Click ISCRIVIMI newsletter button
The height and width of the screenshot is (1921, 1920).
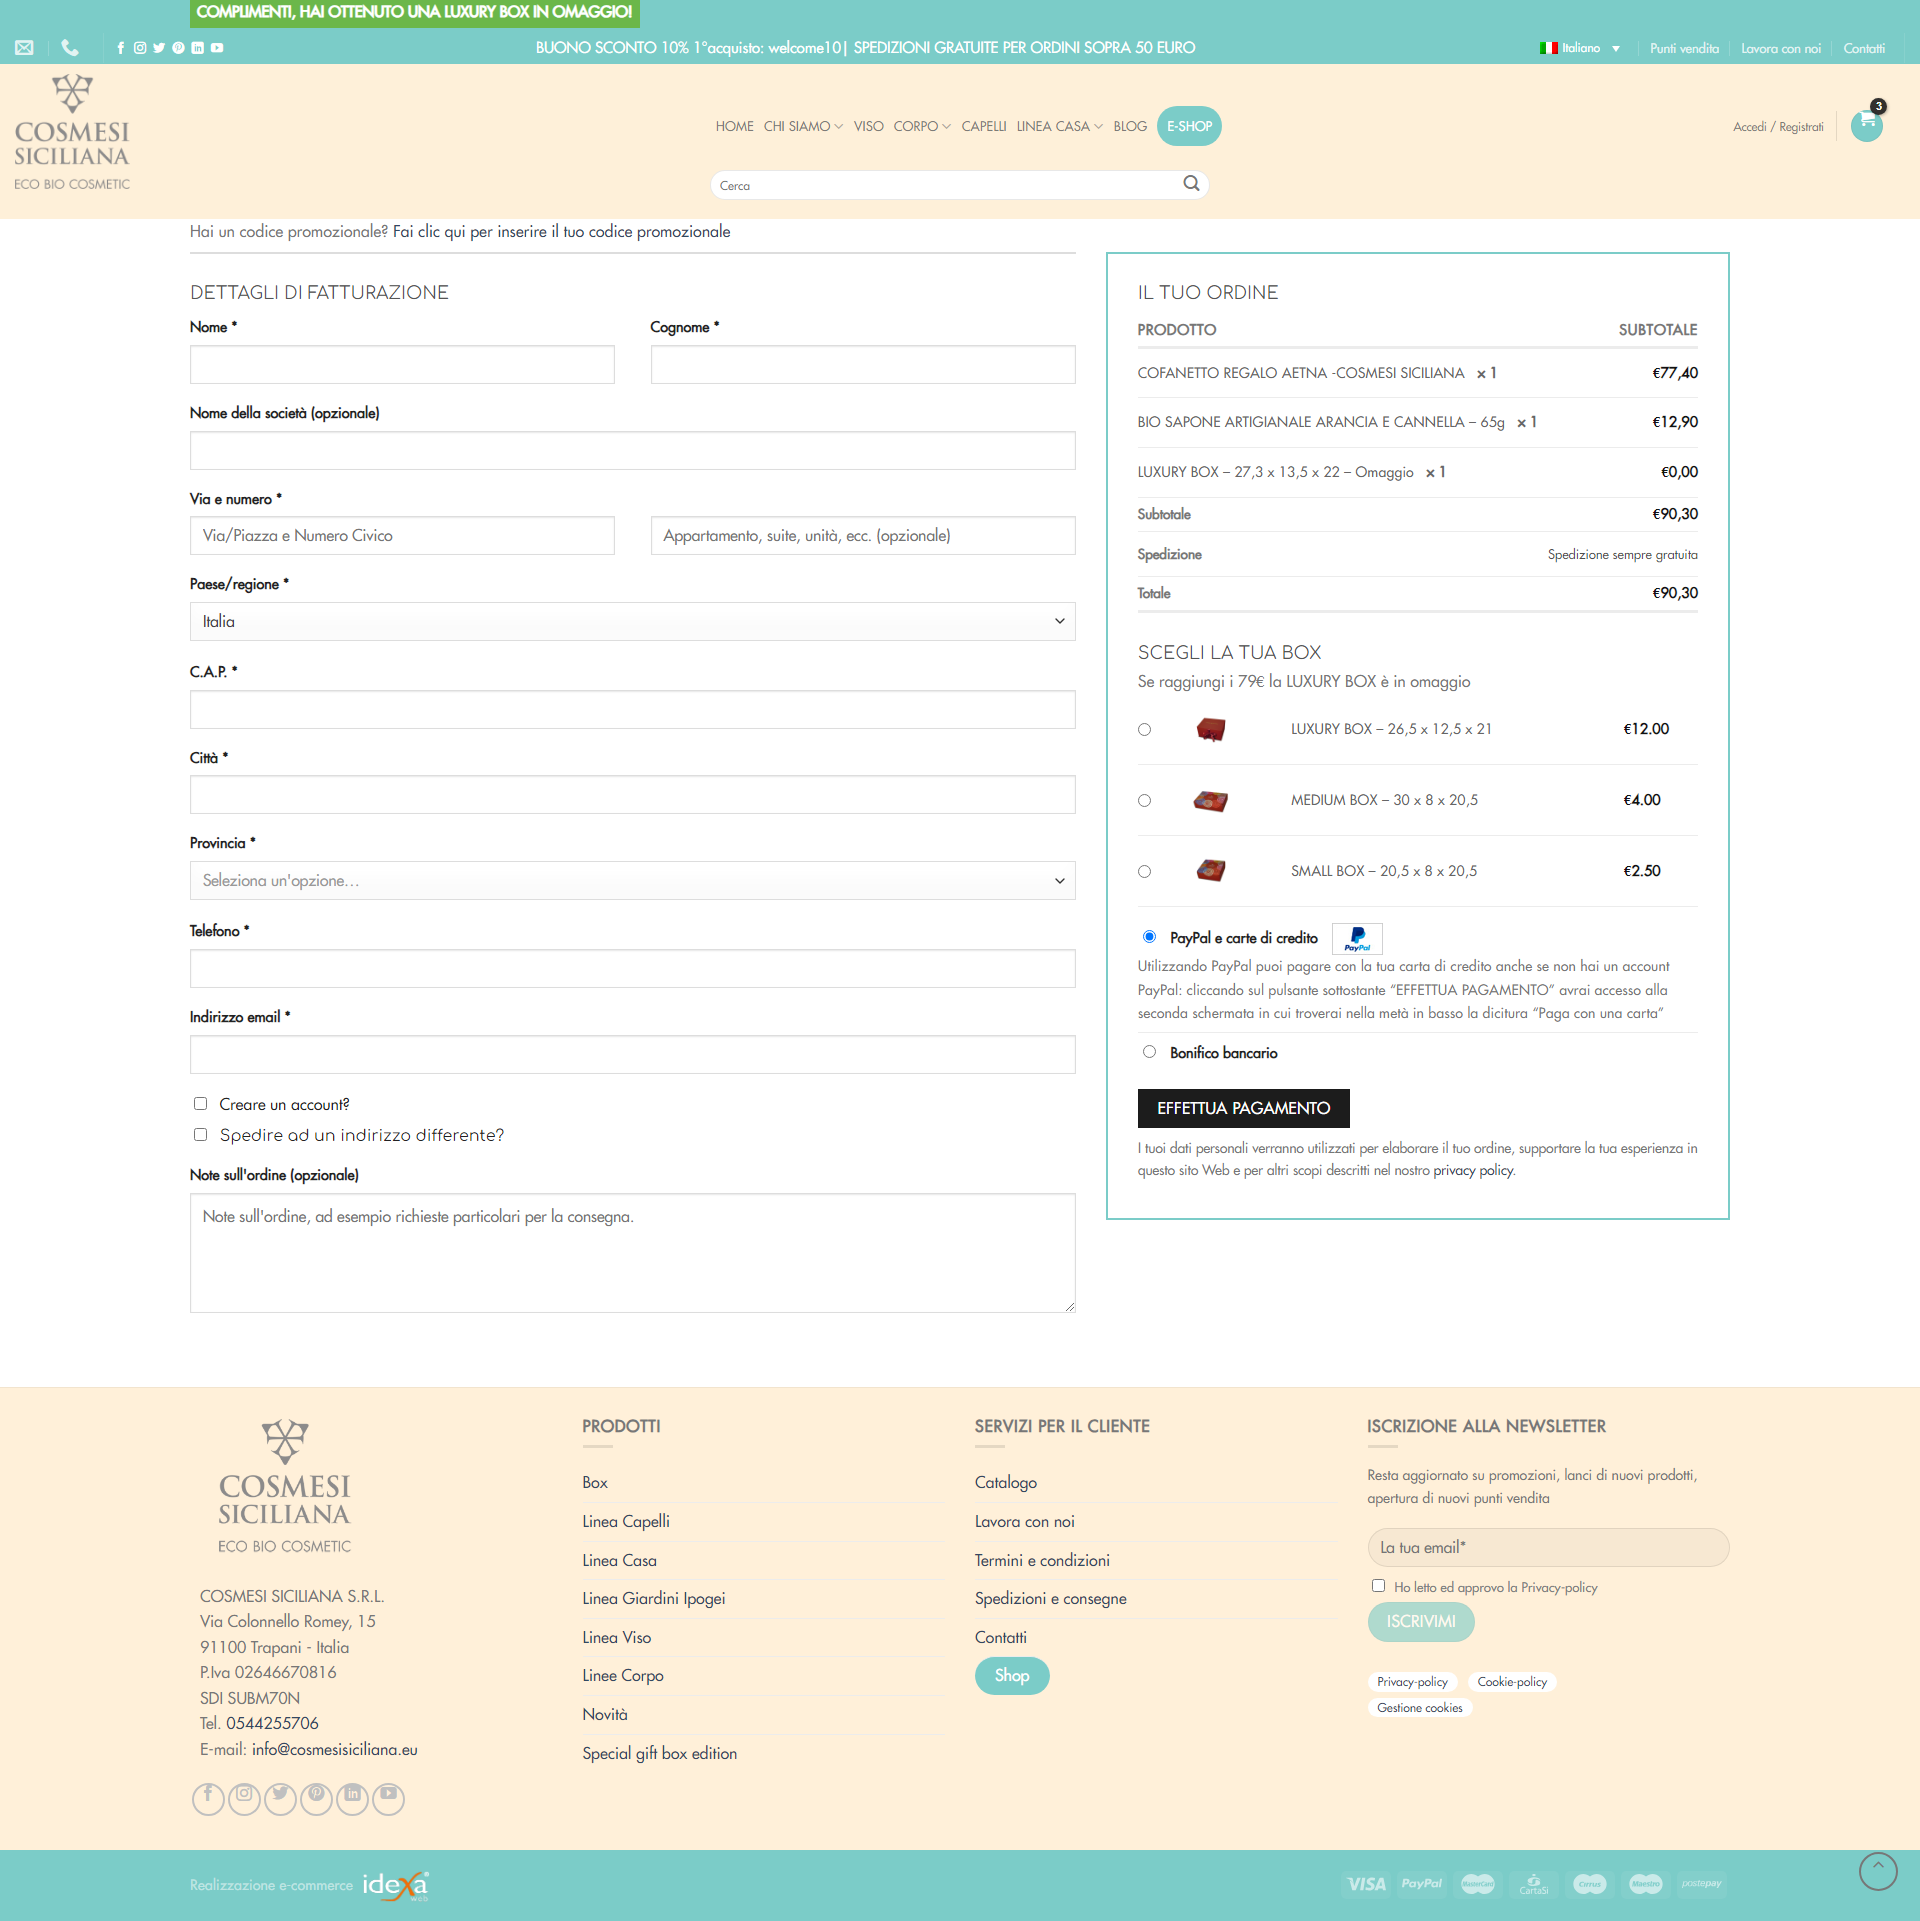(1421, 1621)
